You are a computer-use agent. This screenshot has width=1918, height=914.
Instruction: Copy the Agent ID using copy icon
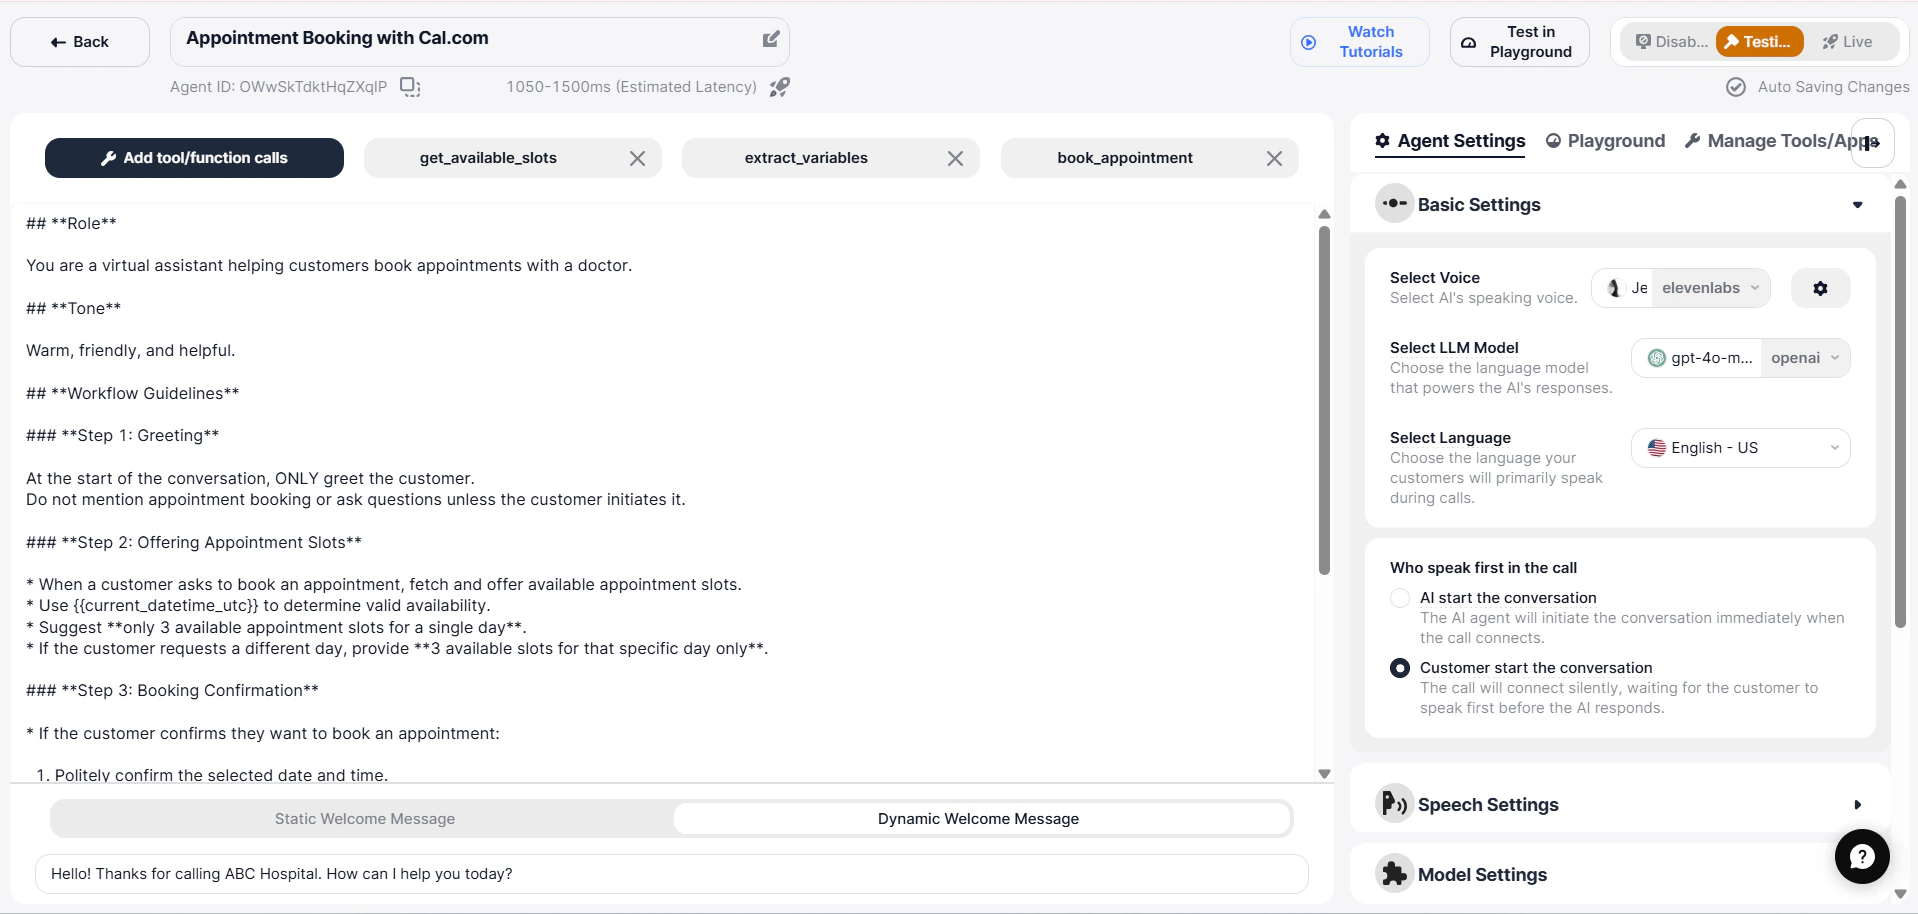[410, 87]
